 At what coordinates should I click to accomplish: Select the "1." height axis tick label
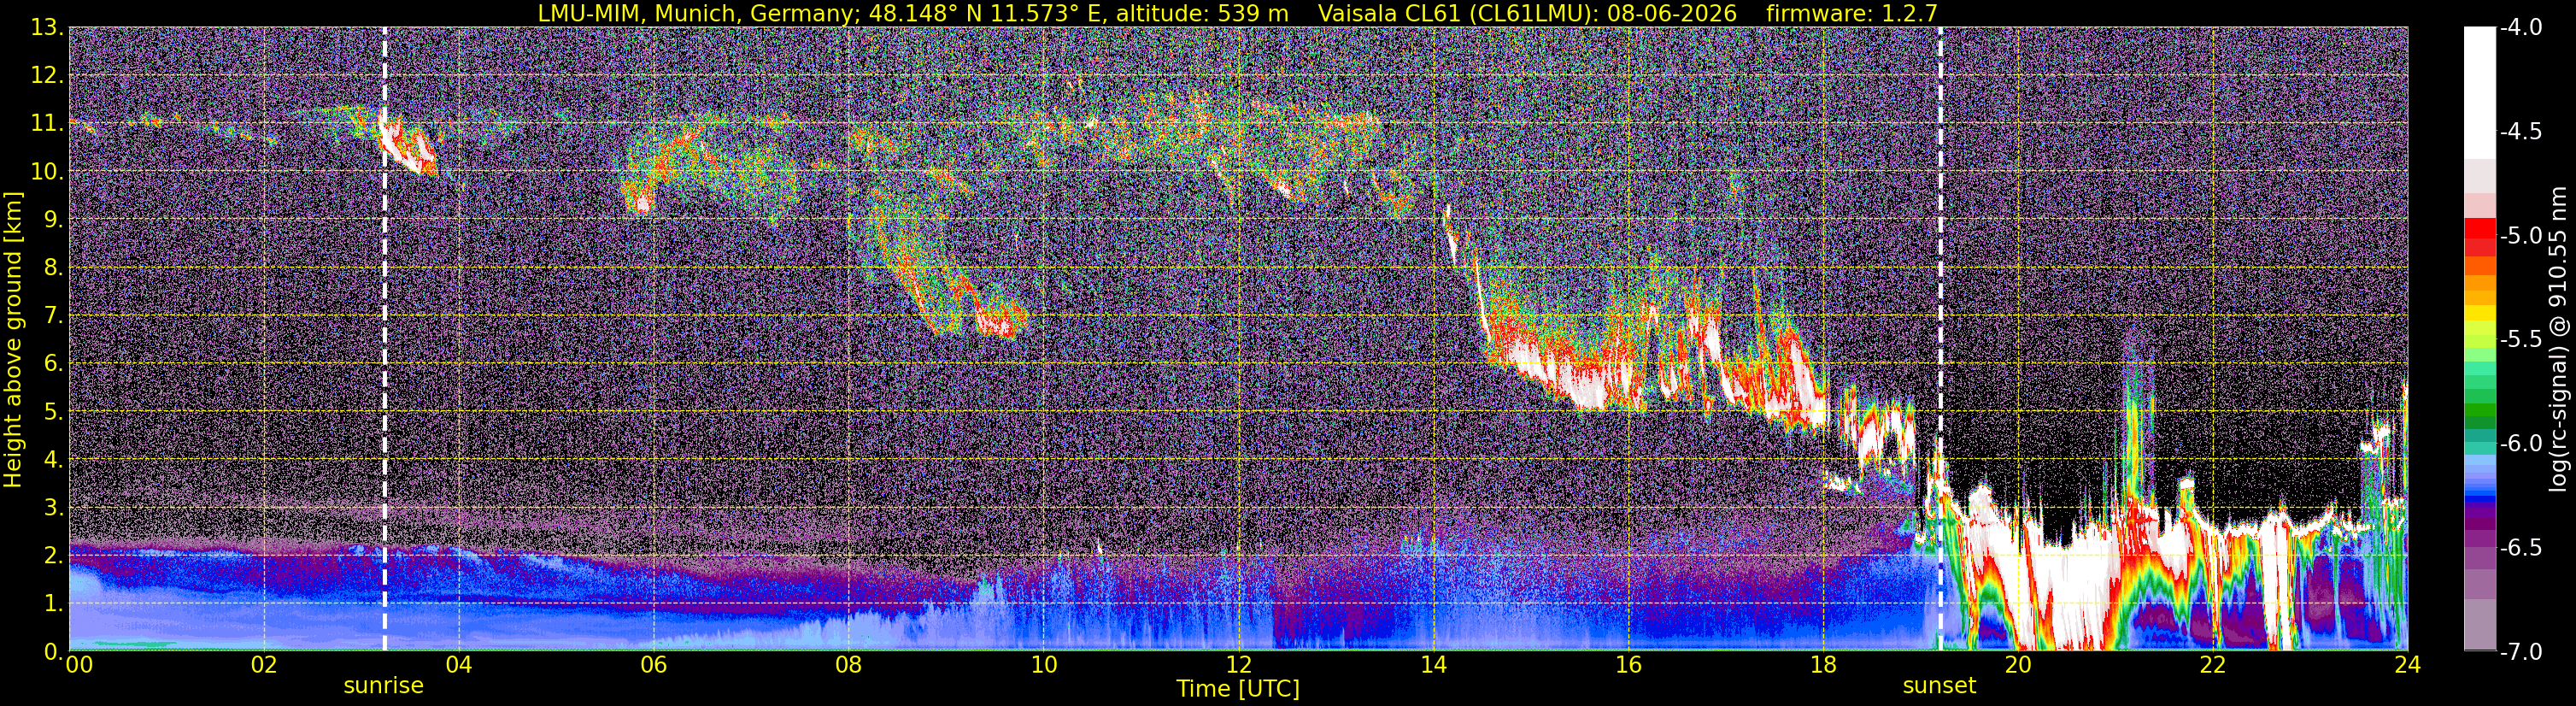tap(53, 604)
